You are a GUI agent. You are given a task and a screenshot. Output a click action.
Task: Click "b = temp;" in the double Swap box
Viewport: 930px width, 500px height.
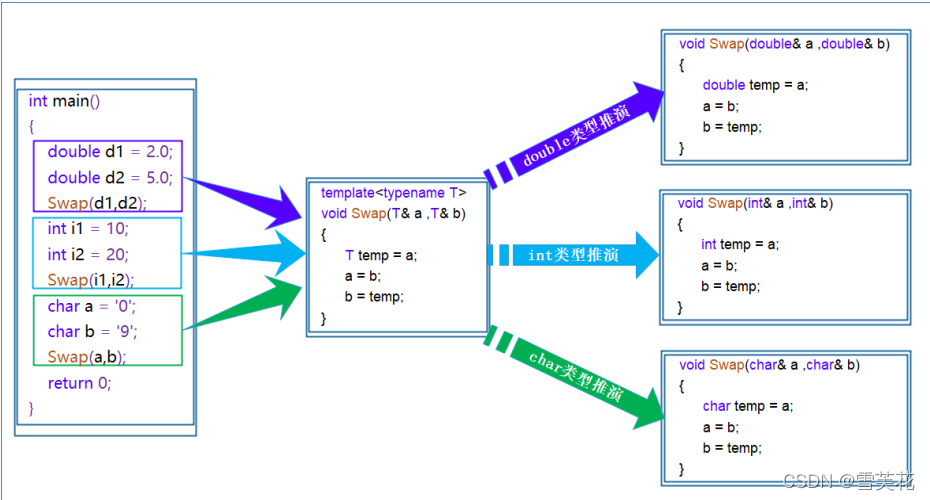[x=732, y=127]
